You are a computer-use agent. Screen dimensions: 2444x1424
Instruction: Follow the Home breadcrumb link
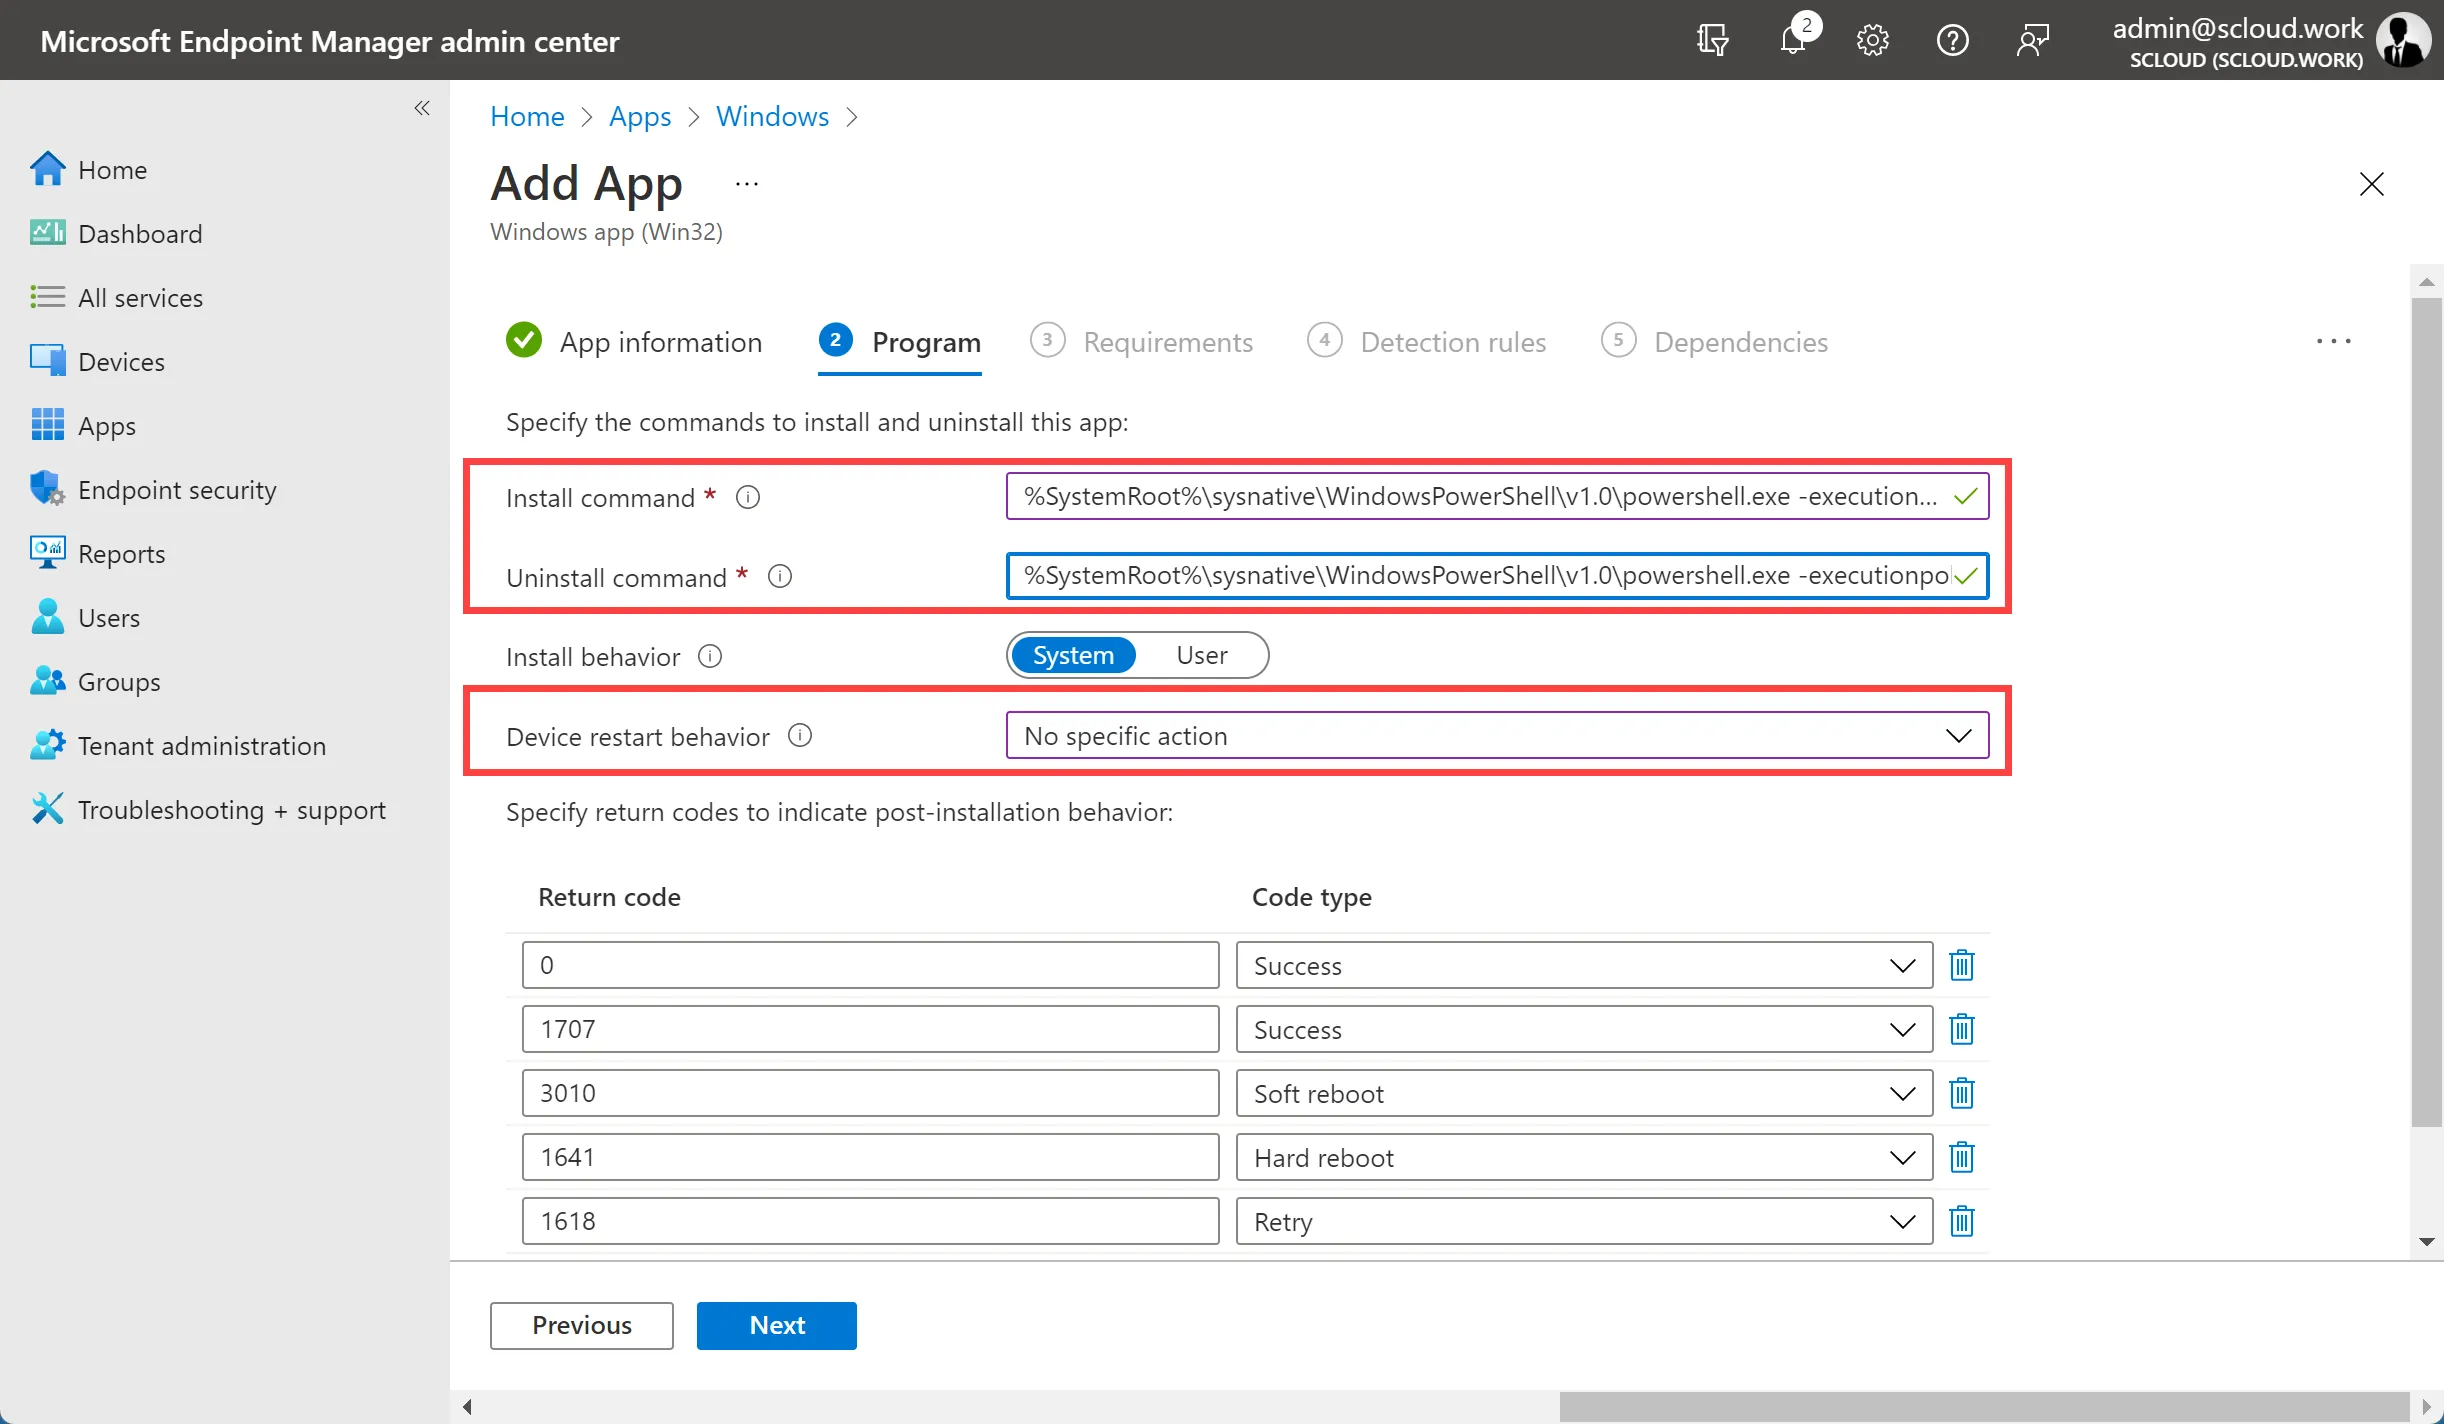527,117
